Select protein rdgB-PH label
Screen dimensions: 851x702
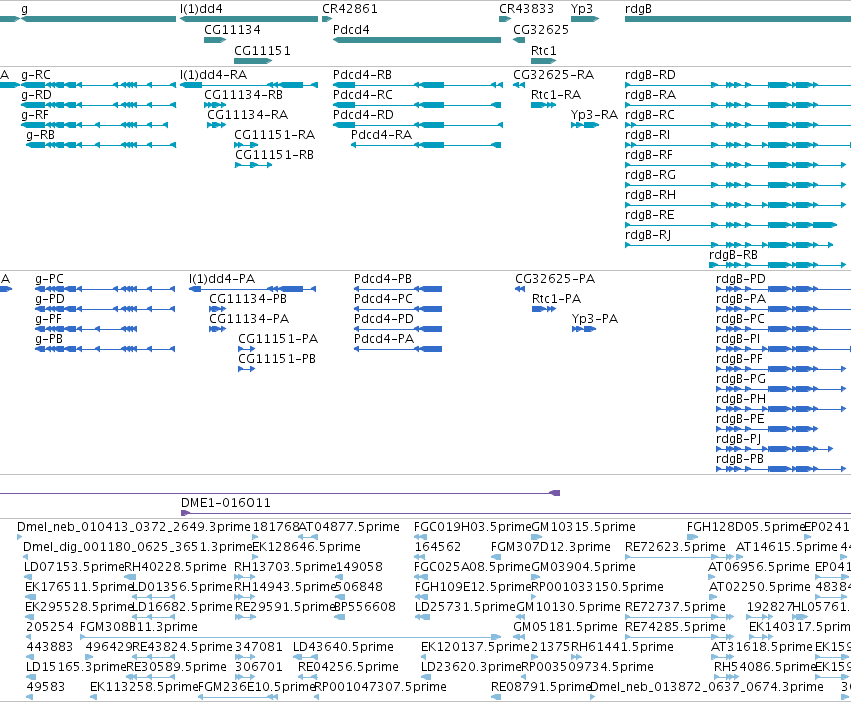click(741, 399)
